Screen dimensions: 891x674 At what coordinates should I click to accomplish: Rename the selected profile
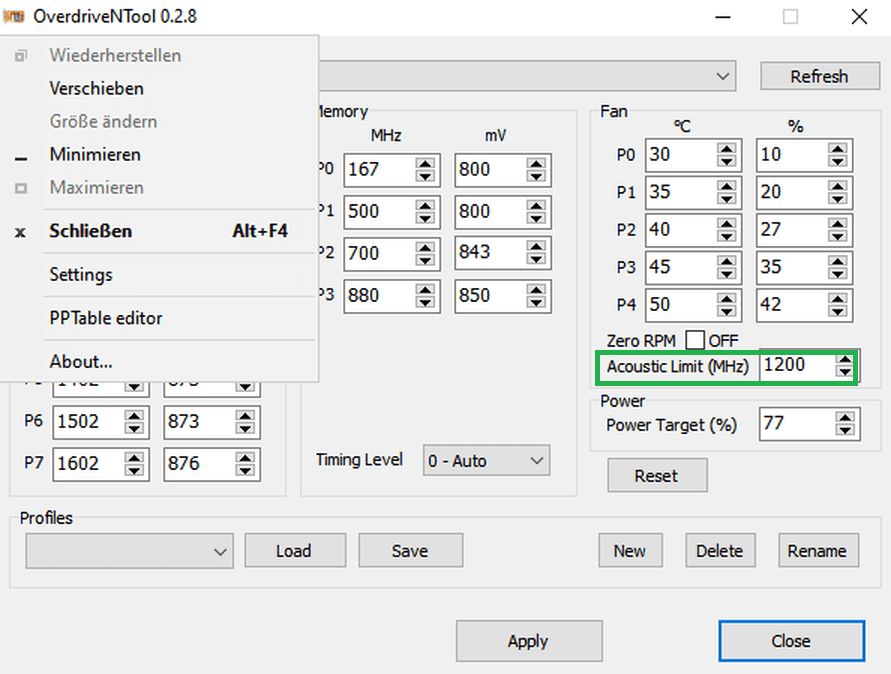pos(818,551)
